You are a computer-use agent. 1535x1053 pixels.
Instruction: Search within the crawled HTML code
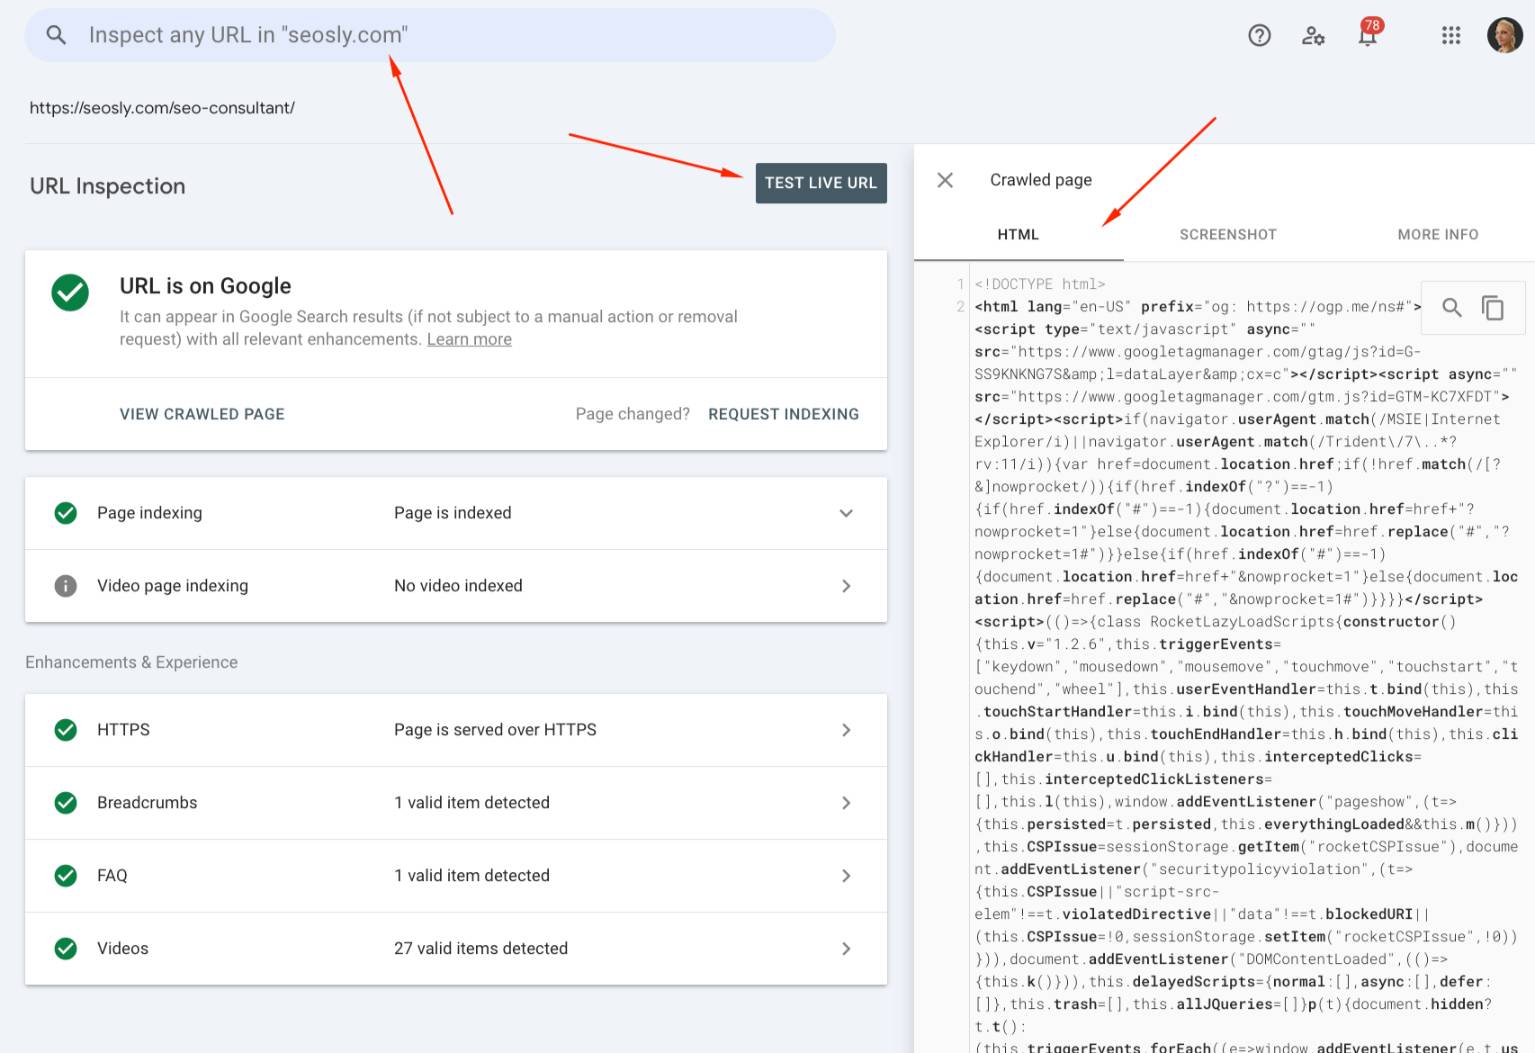click(x=1452, y=307)
